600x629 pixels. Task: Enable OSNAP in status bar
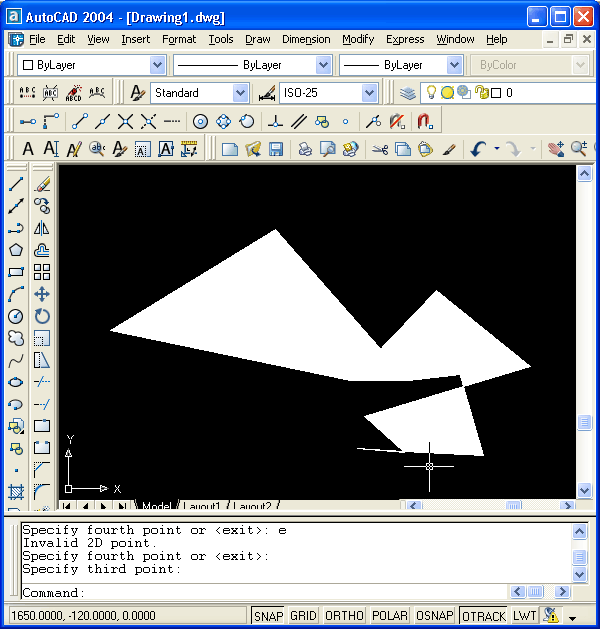(434, 616)
